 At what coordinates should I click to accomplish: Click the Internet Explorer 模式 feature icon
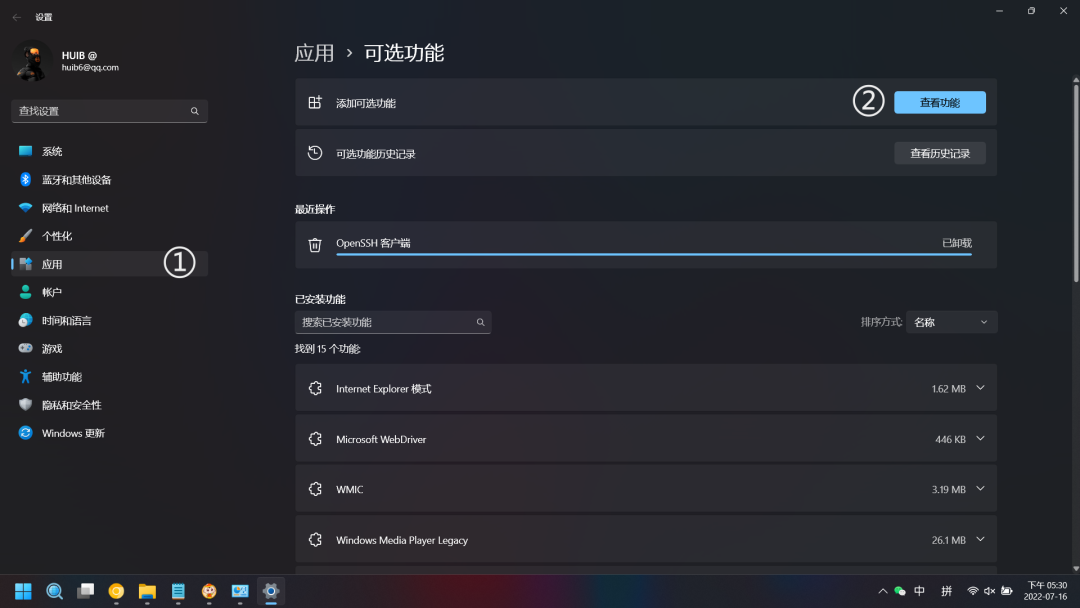[315, 388]
